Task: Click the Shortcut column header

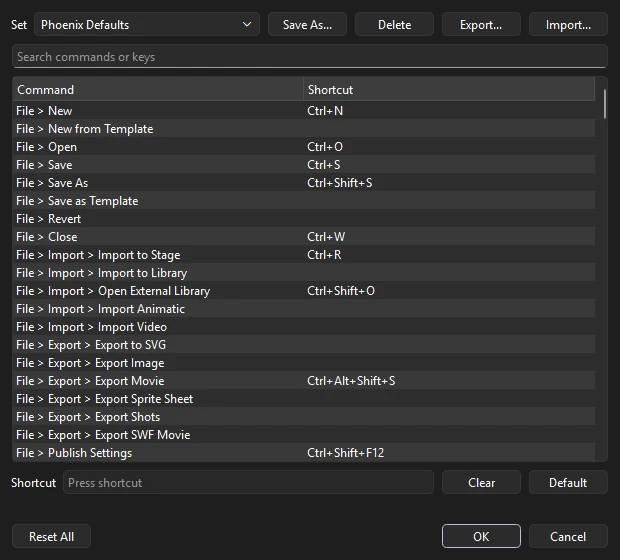Action: click(x=449, y=89)
